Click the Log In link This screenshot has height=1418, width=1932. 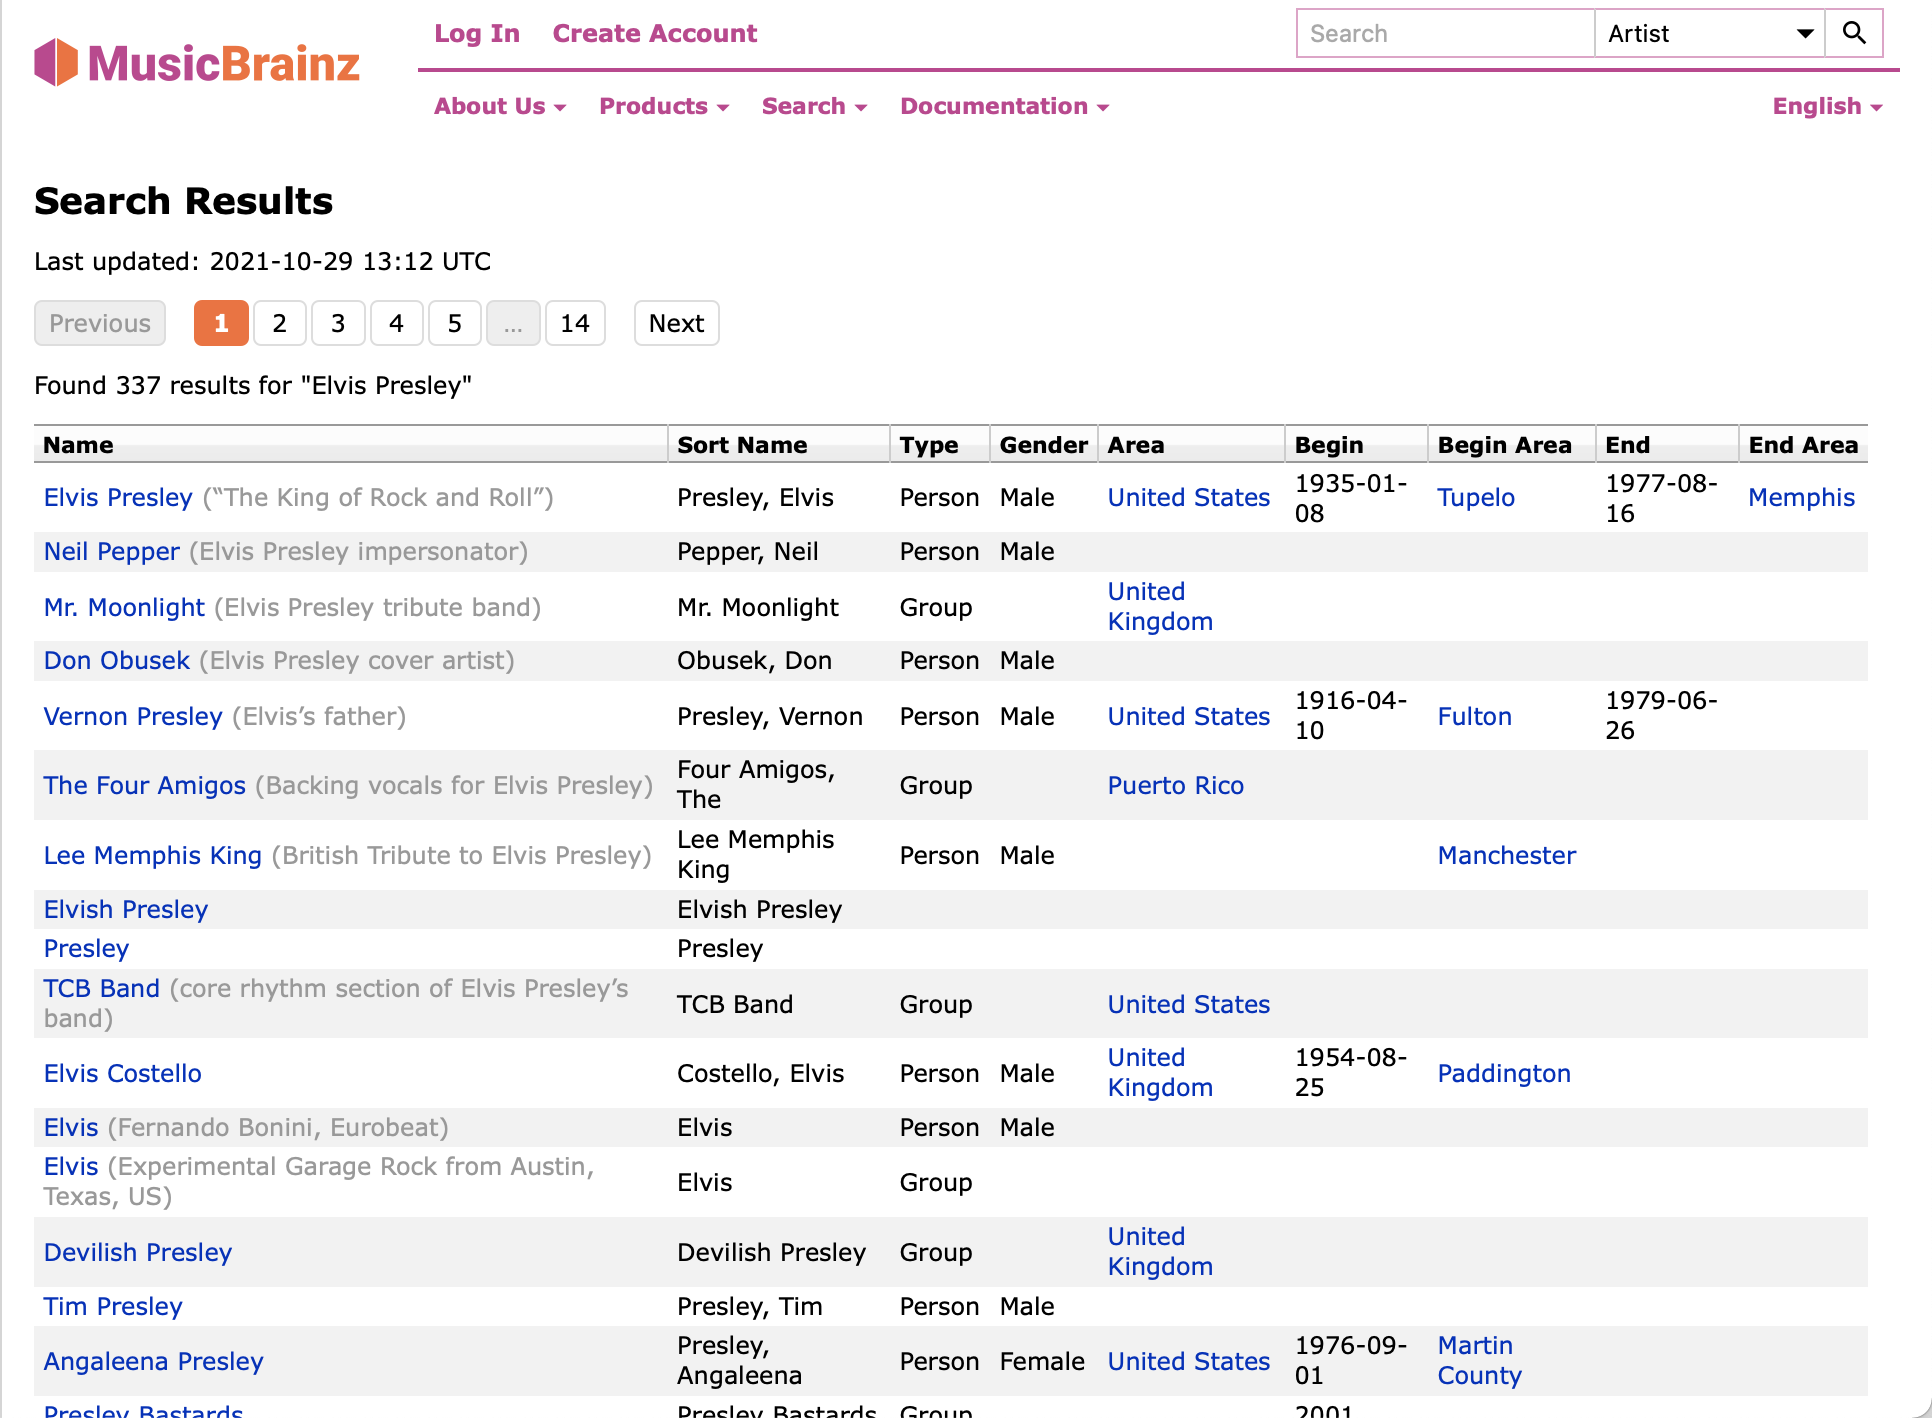coord(477,33)
